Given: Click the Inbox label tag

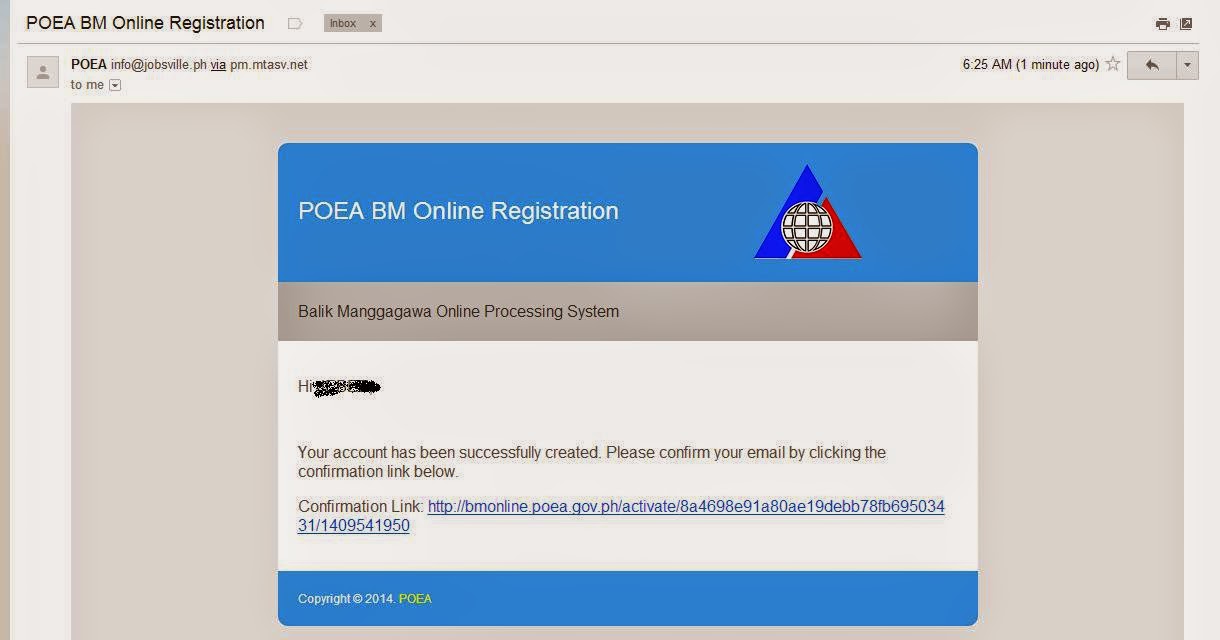Looking at the screenshot, I should pyautogui.click(x=343, y=23).
